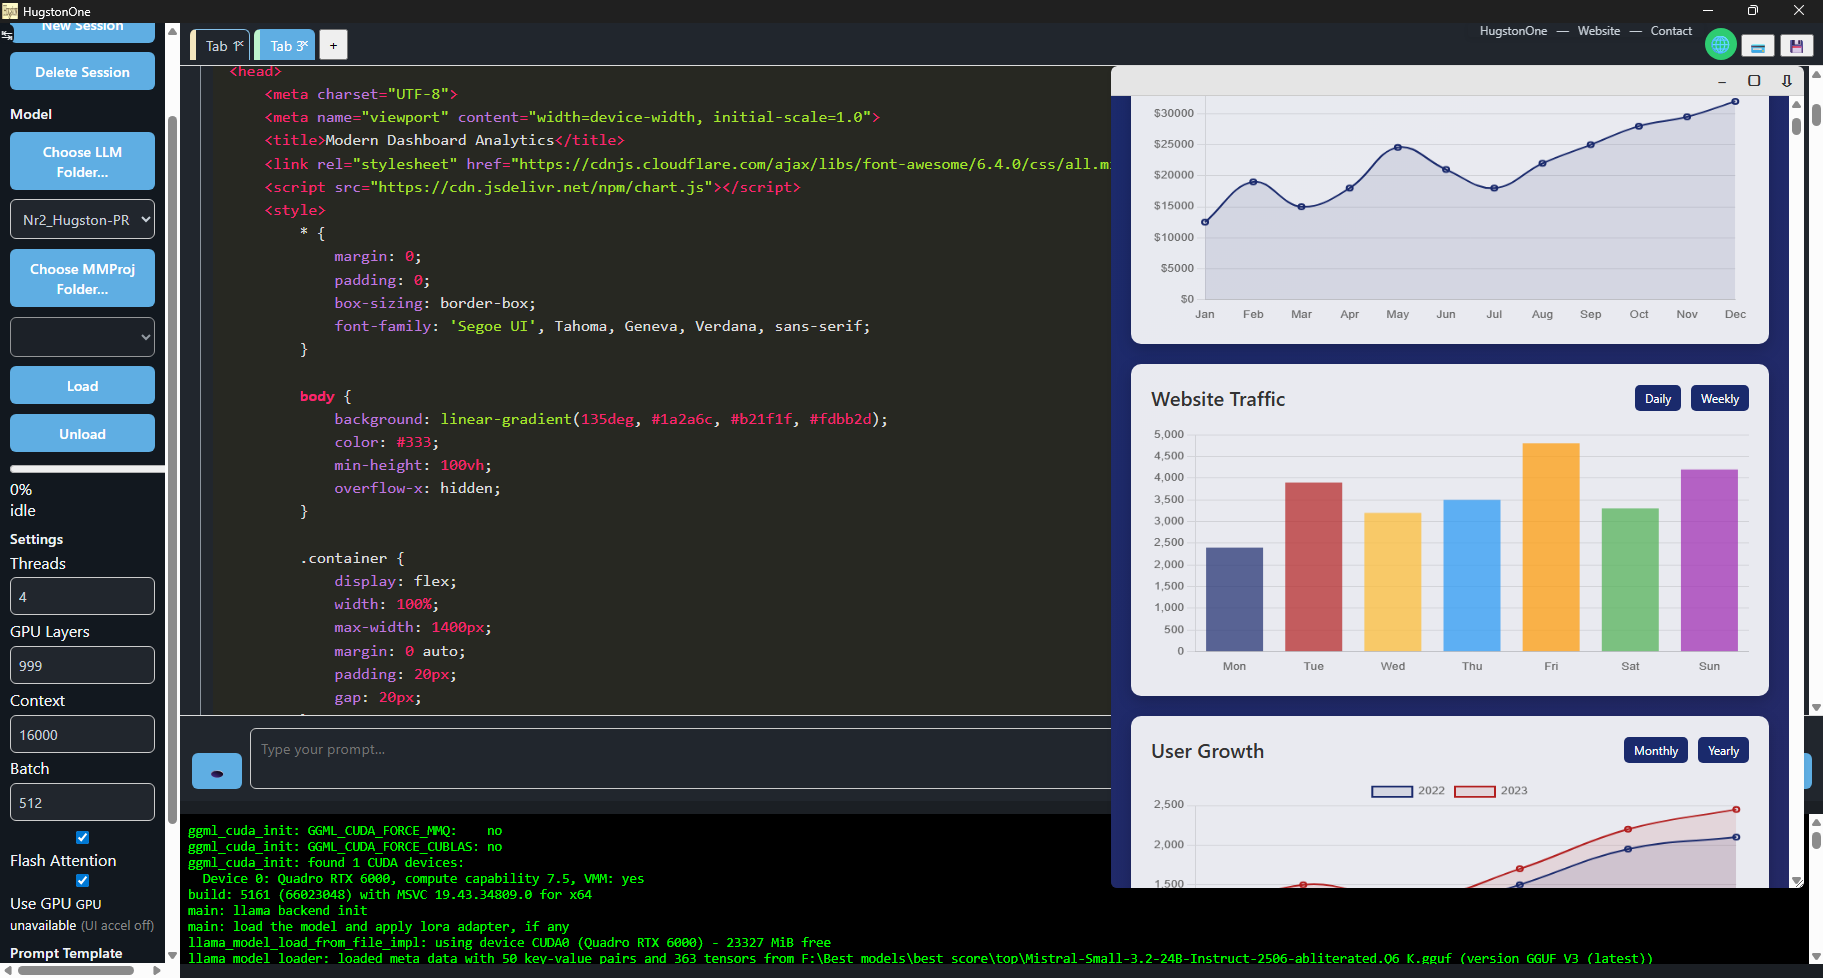This screenshot has width=1823, height=978.
Task: Click the Mon dark blue traffic bar
Action: click(1234, 599)
